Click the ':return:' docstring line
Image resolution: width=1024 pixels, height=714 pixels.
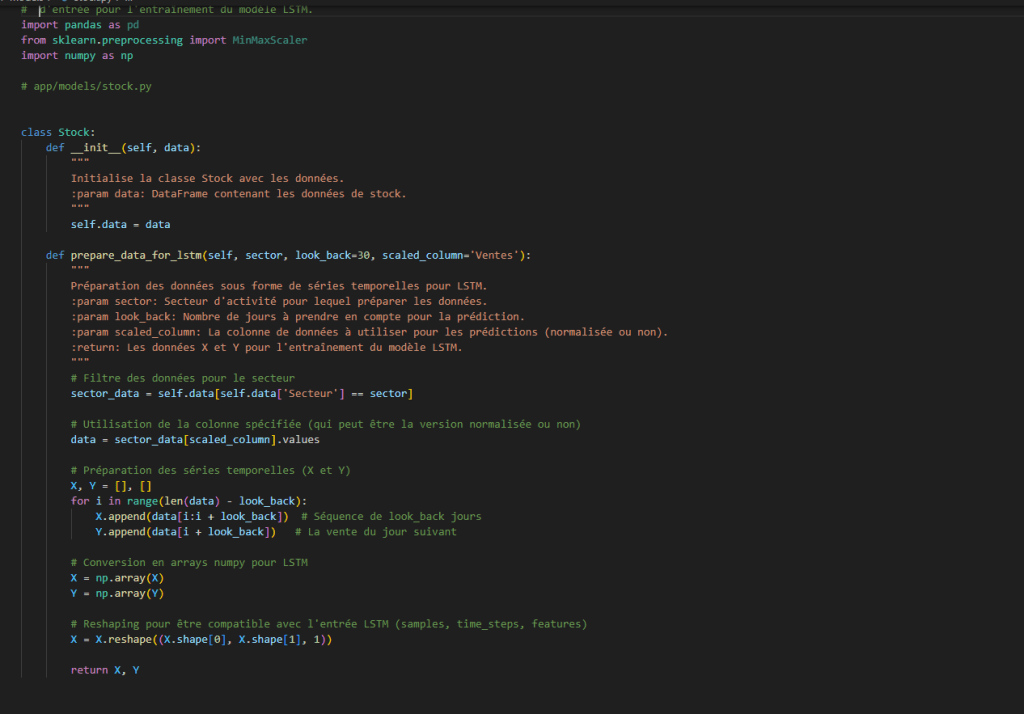tap(267, 347)
